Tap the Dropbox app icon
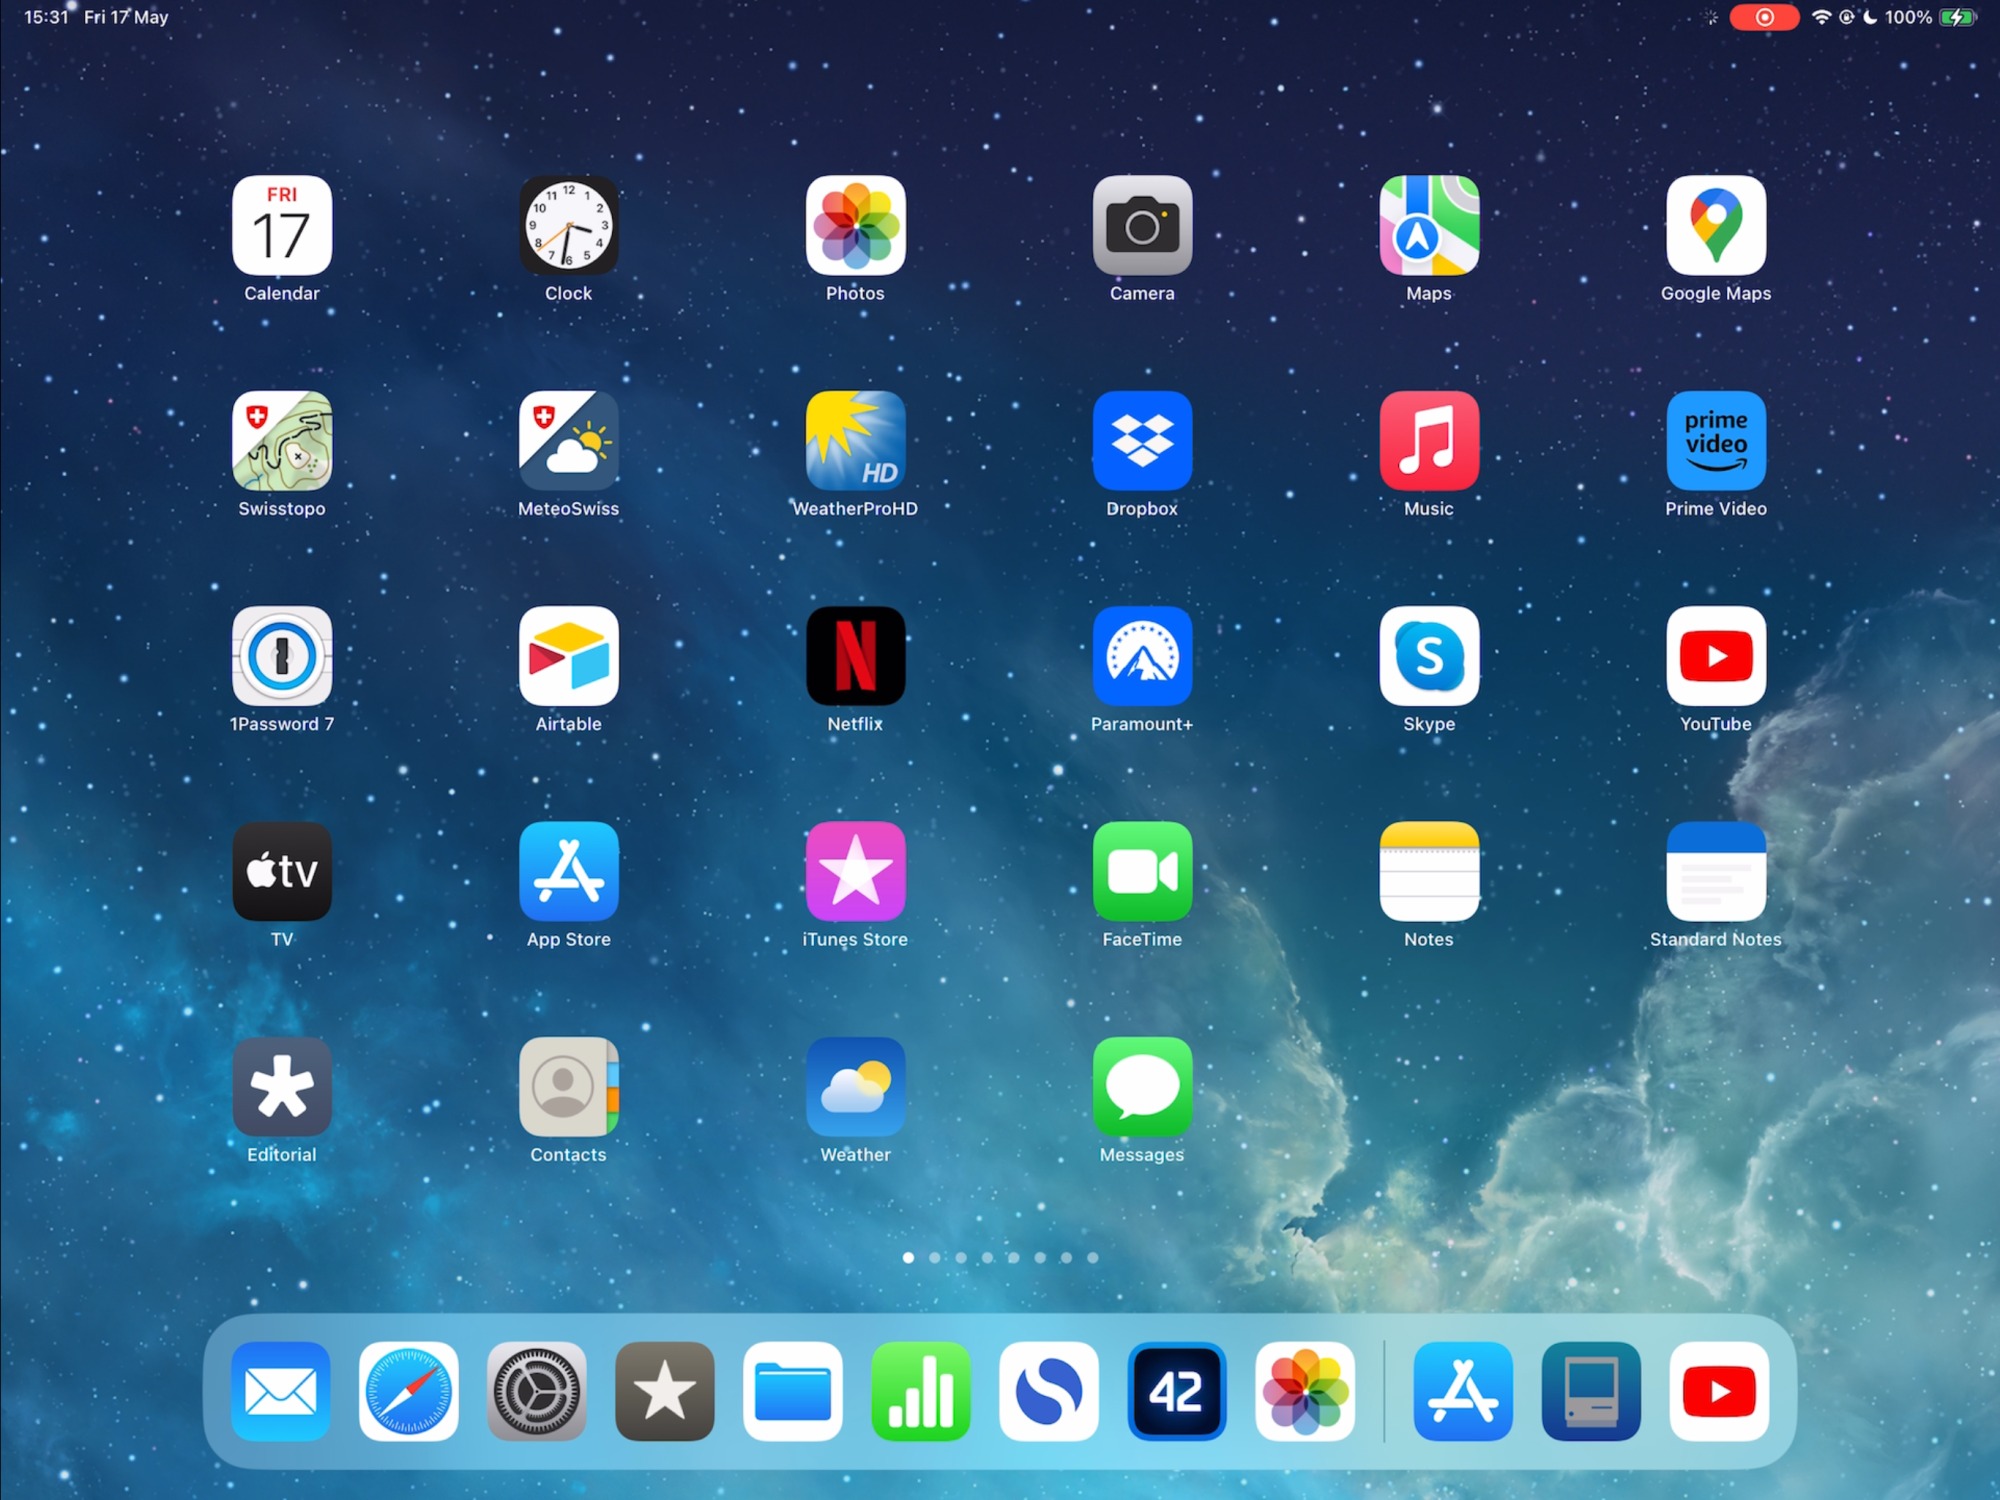 pos(1142,441)
